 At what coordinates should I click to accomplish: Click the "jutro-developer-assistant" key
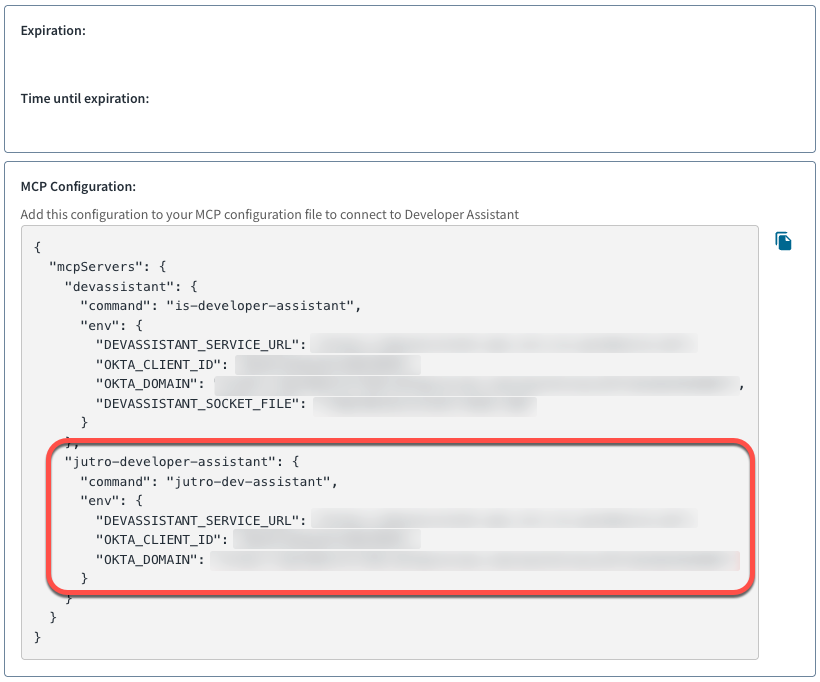pyautogui.click(x=170, y=462)
